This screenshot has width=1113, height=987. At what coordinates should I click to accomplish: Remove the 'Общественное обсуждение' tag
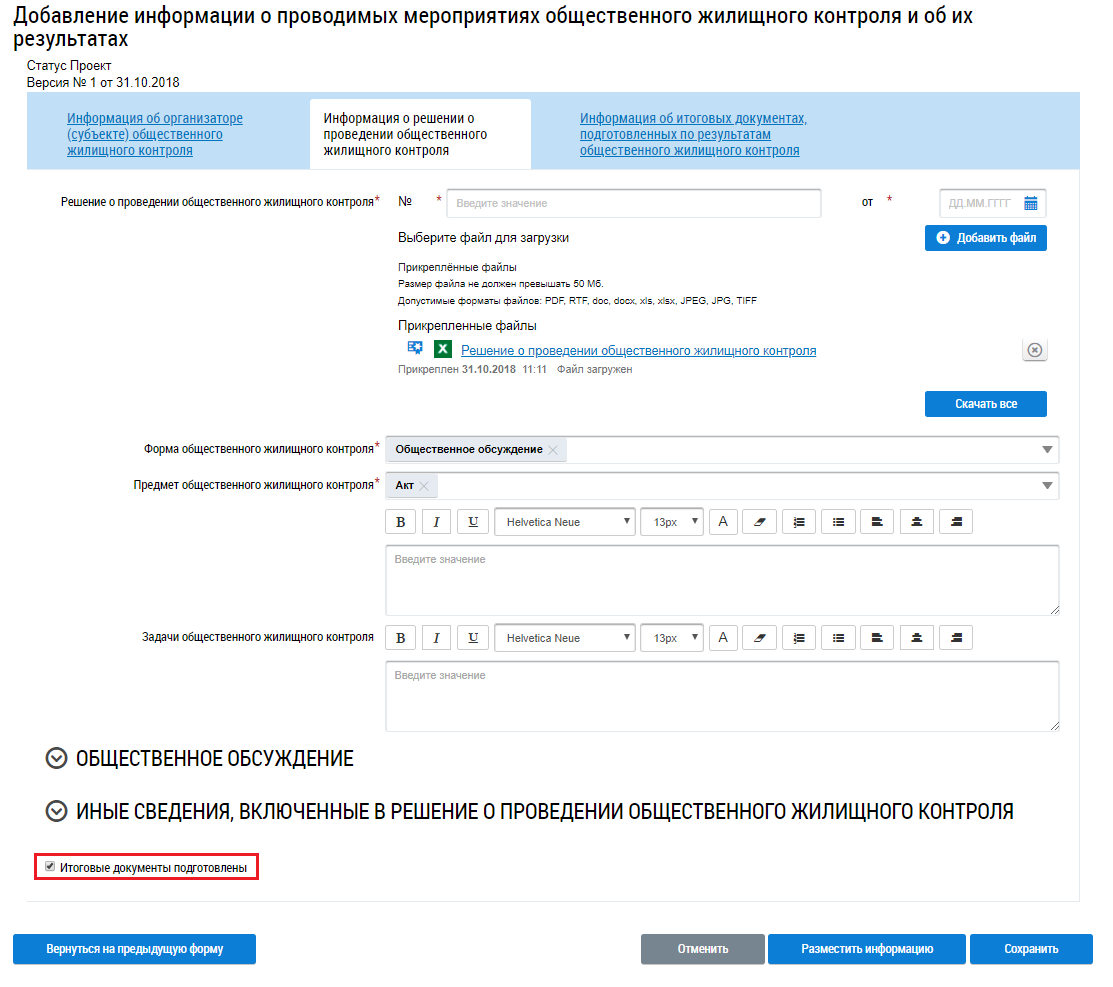point(553,449)
